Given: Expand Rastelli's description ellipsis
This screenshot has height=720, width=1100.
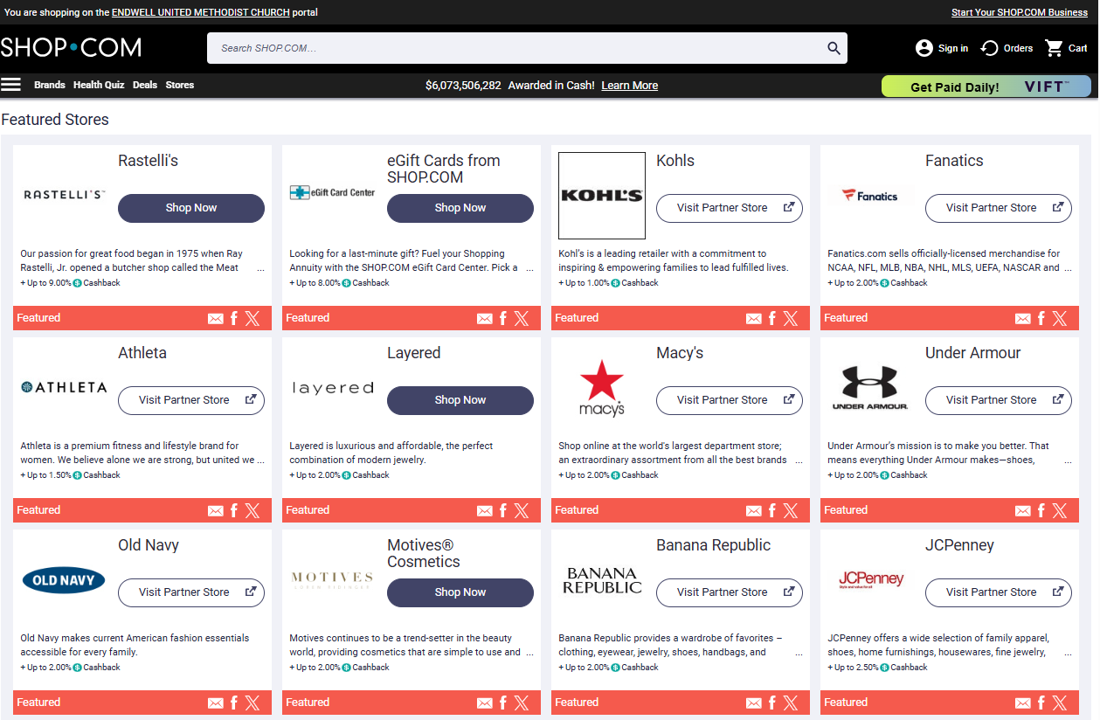Looking at the screenshot, I should point(261,269).
